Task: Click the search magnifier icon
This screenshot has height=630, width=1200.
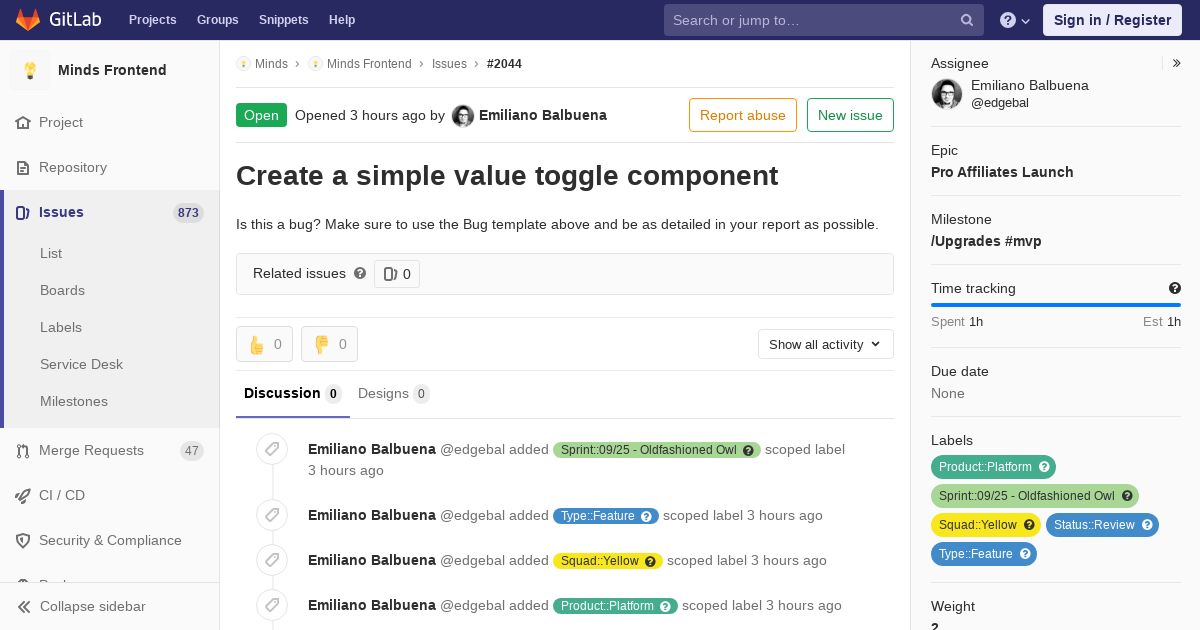Action: [x=967, y=20]
